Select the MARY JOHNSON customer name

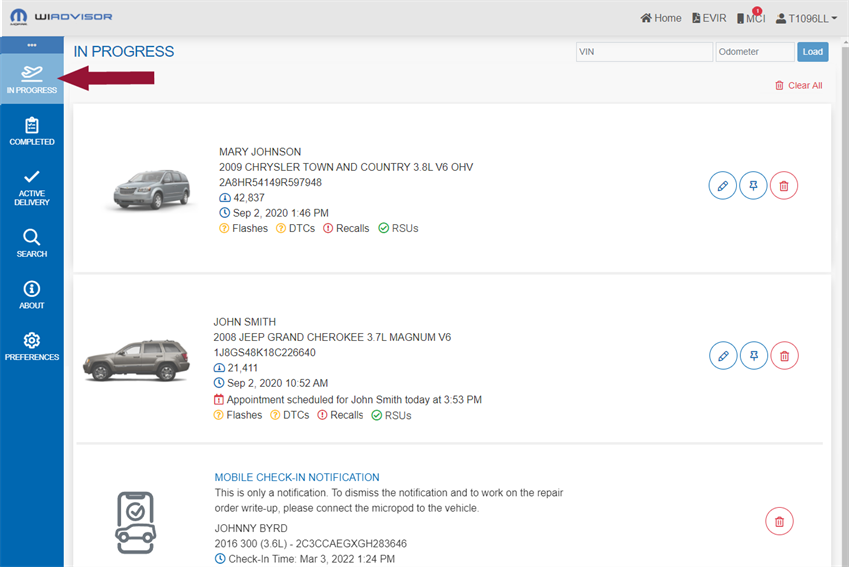pyautogui.click(x=260, y=152)
